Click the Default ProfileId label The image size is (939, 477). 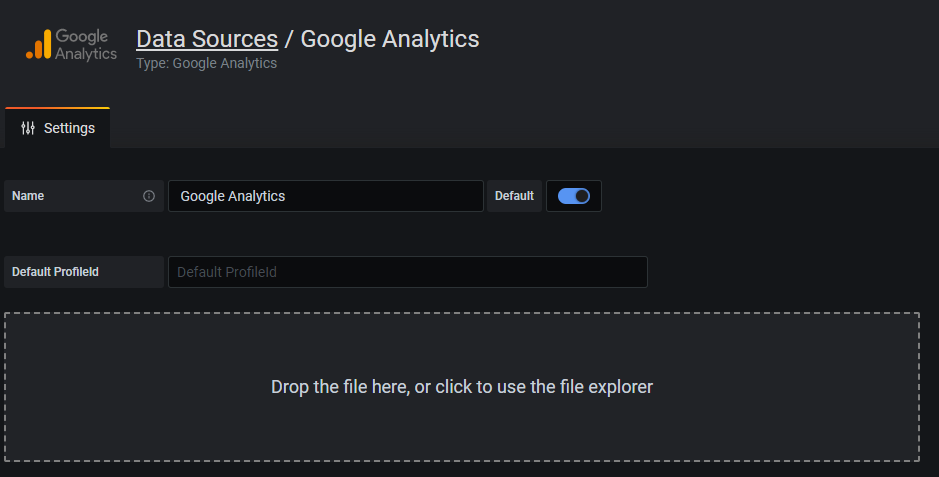point(55,272)
